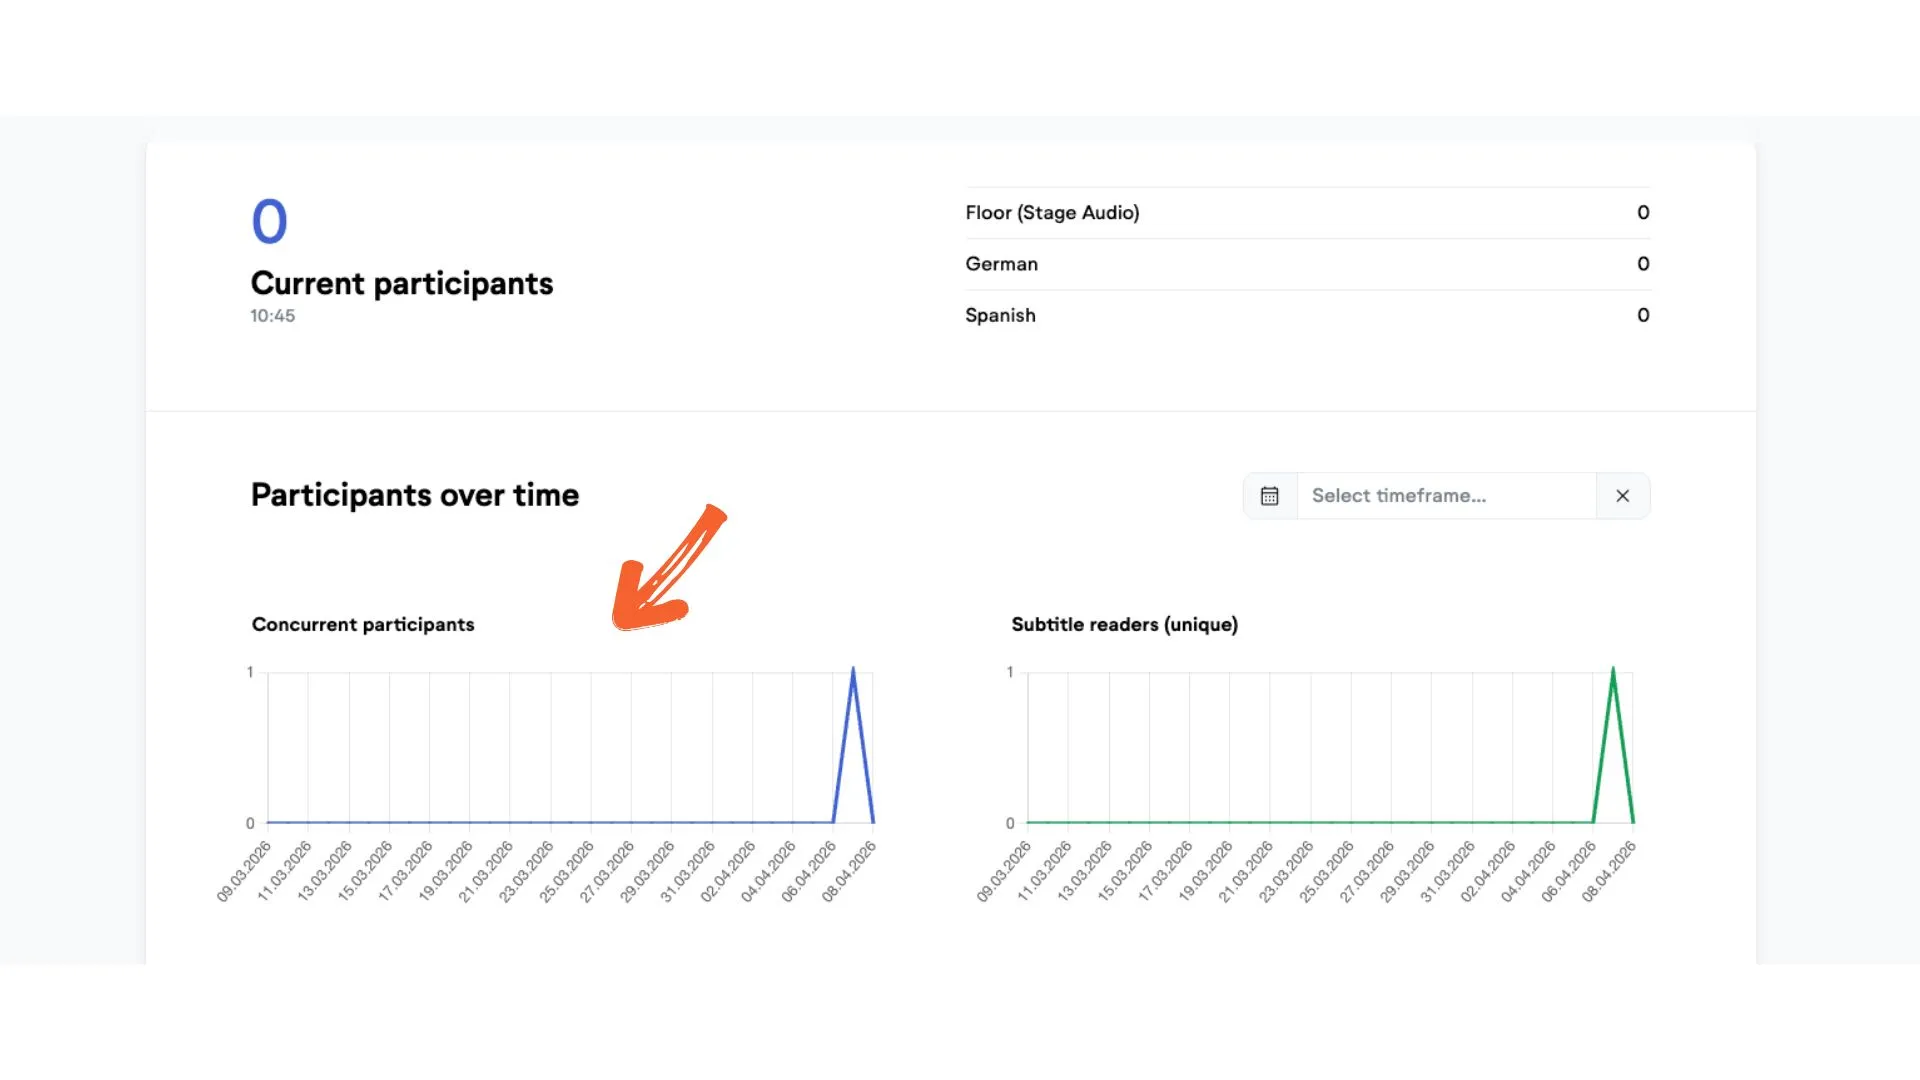Click the Subtitle readers (unique) chart title
The width and height of the screenshot is (1920, 1080).
pos(1124,625)
